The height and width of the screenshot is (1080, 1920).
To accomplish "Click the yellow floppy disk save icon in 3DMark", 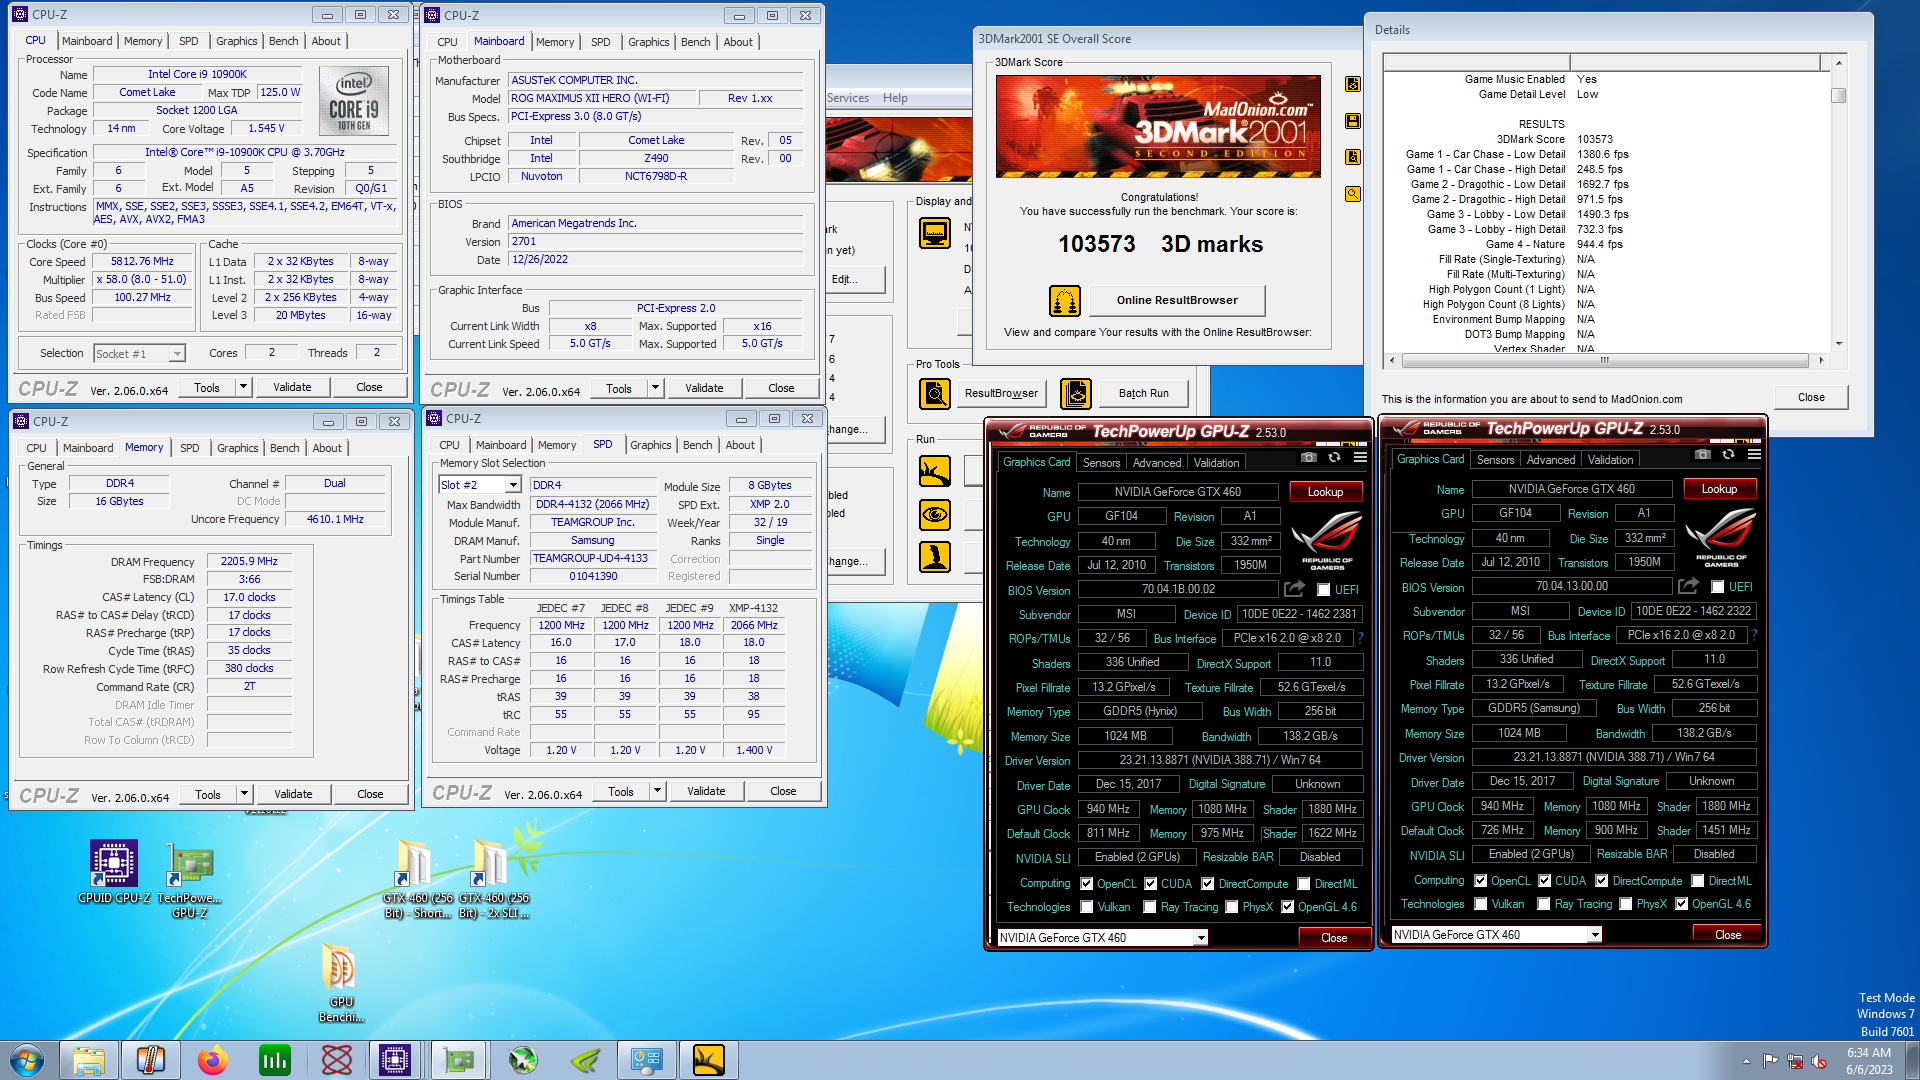I will click(x=1353, y=121).
